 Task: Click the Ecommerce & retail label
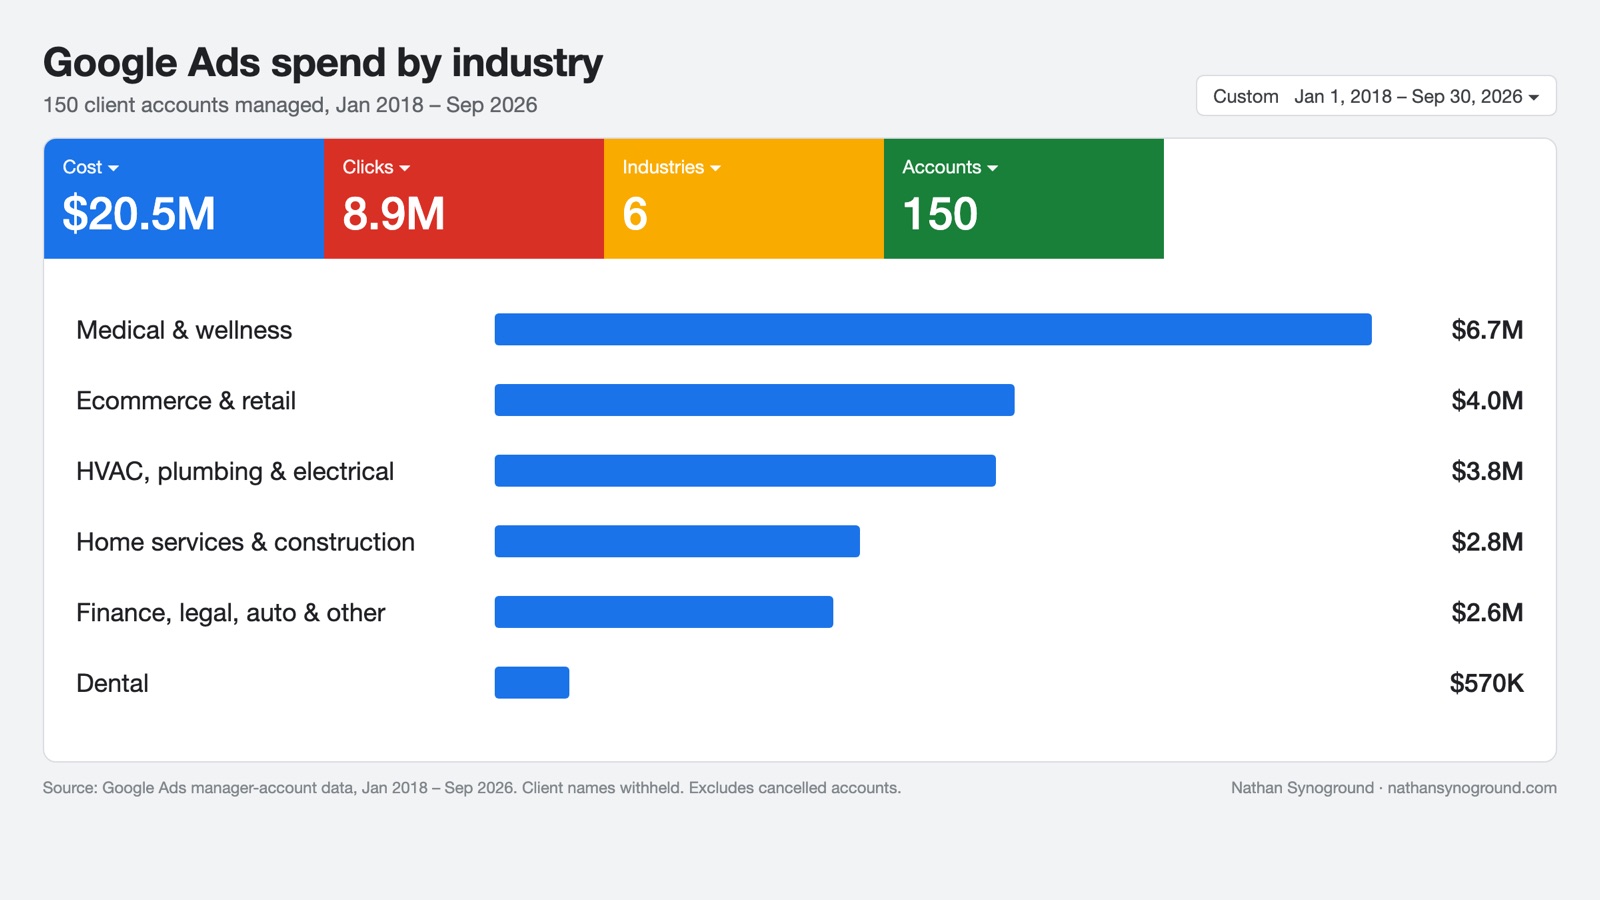click(186, 401)
